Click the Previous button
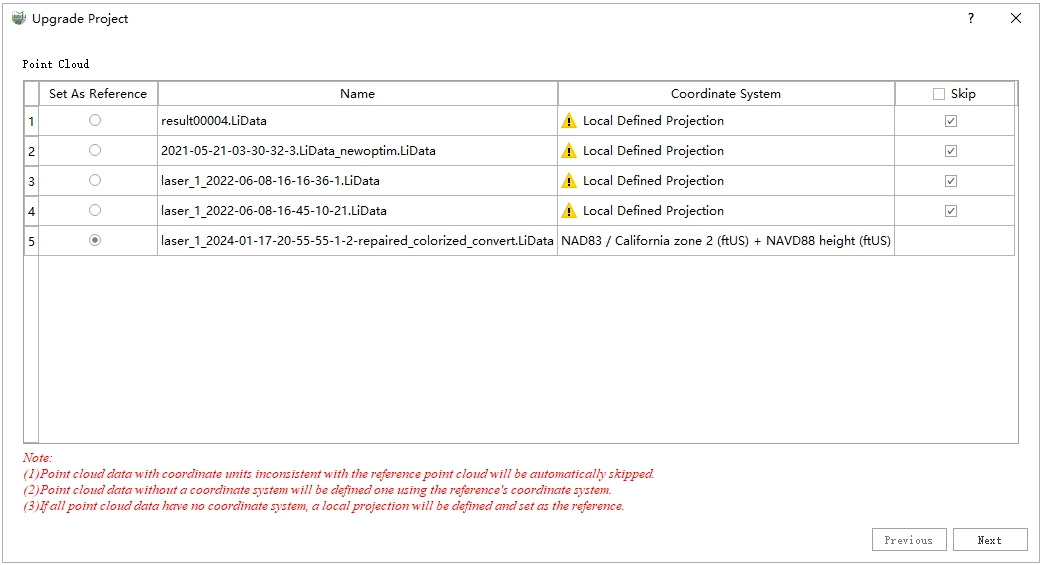 909,540
